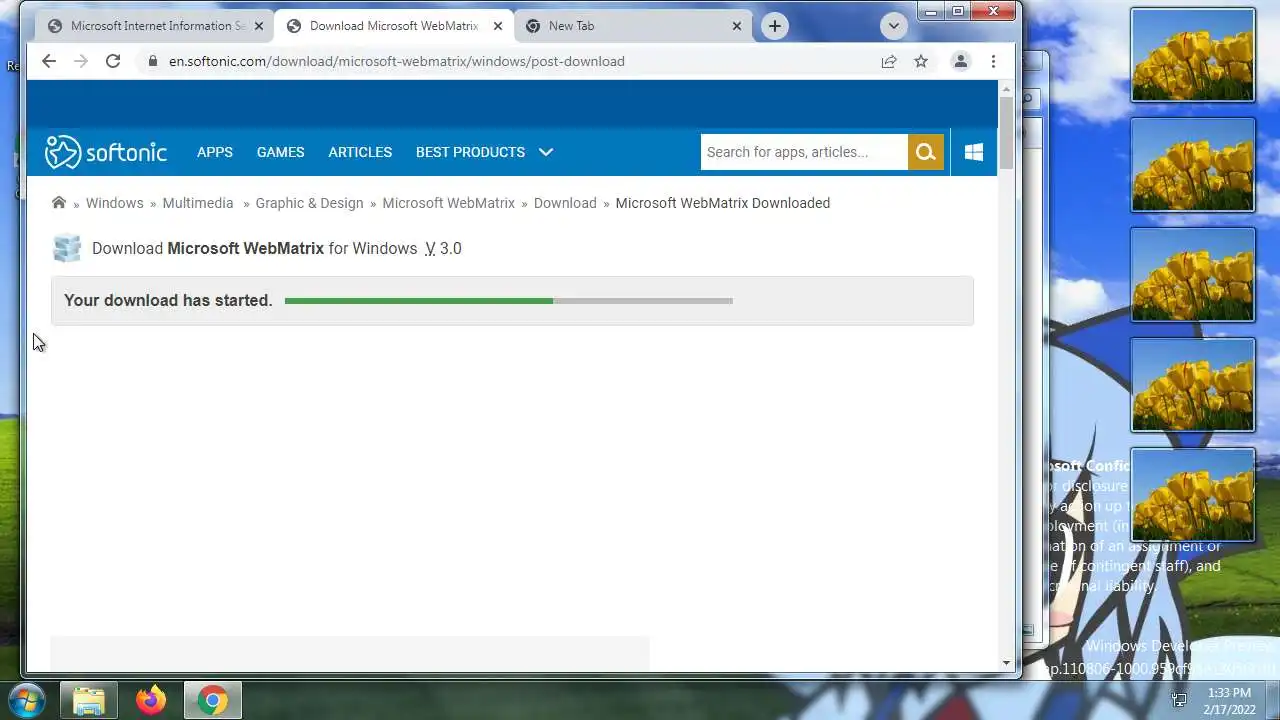Go back using the browser back arrow
Image resolution: width=1280 pixels, height=720 pixels.
49,61
